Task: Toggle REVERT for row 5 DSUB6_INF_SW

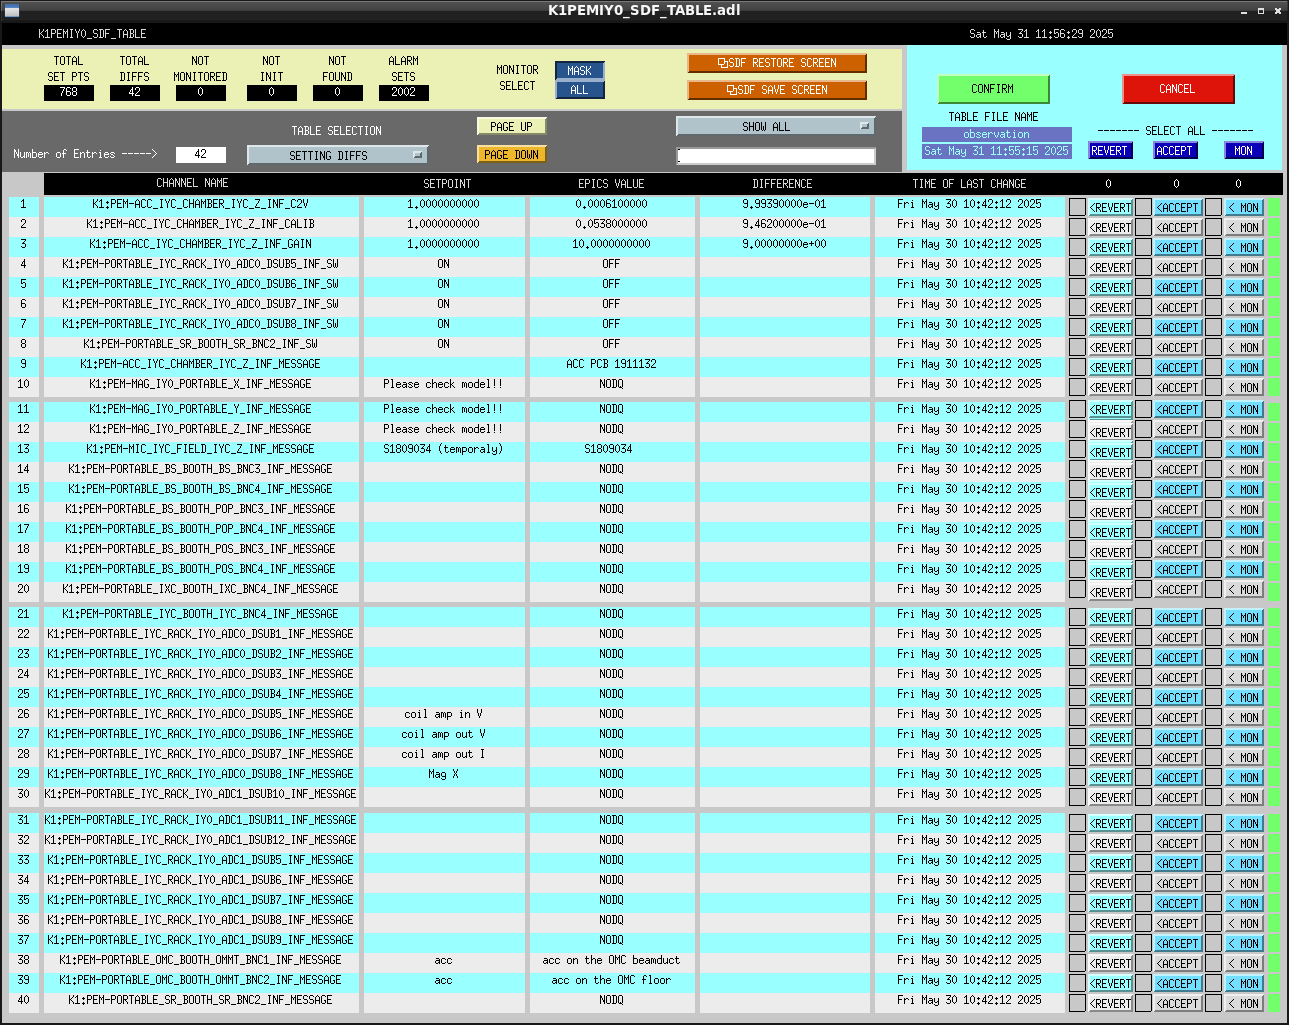Action: (1110, 288)
